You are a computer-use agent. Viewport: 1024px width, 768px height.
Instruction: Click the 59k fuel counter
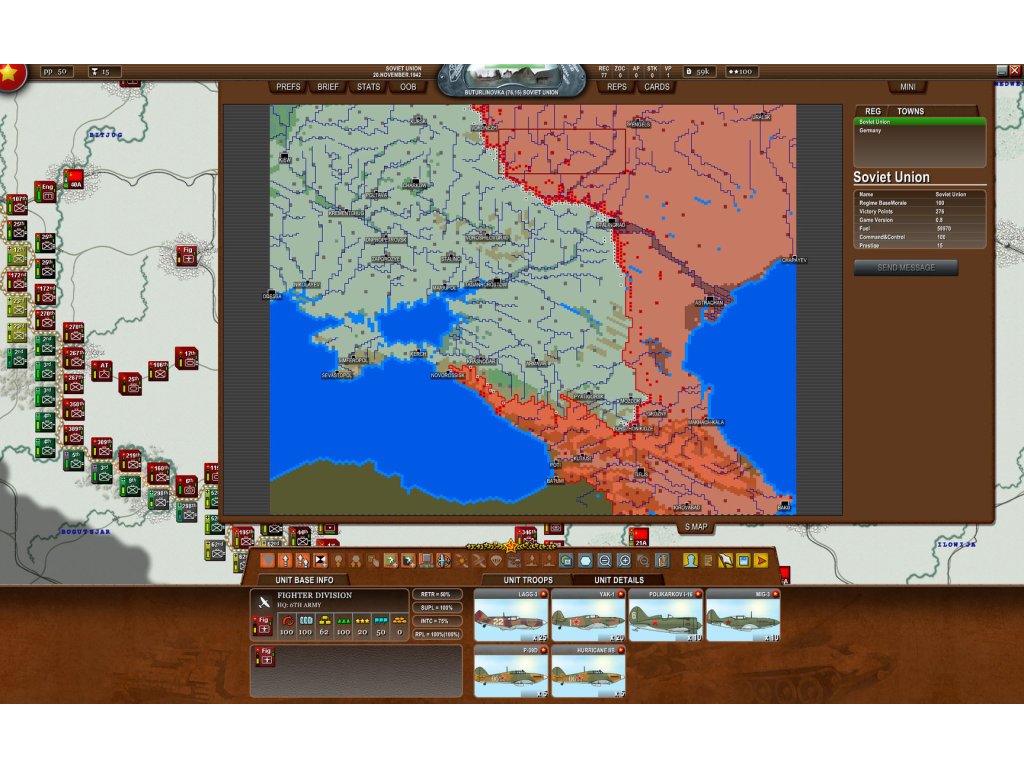click(698, 71)
